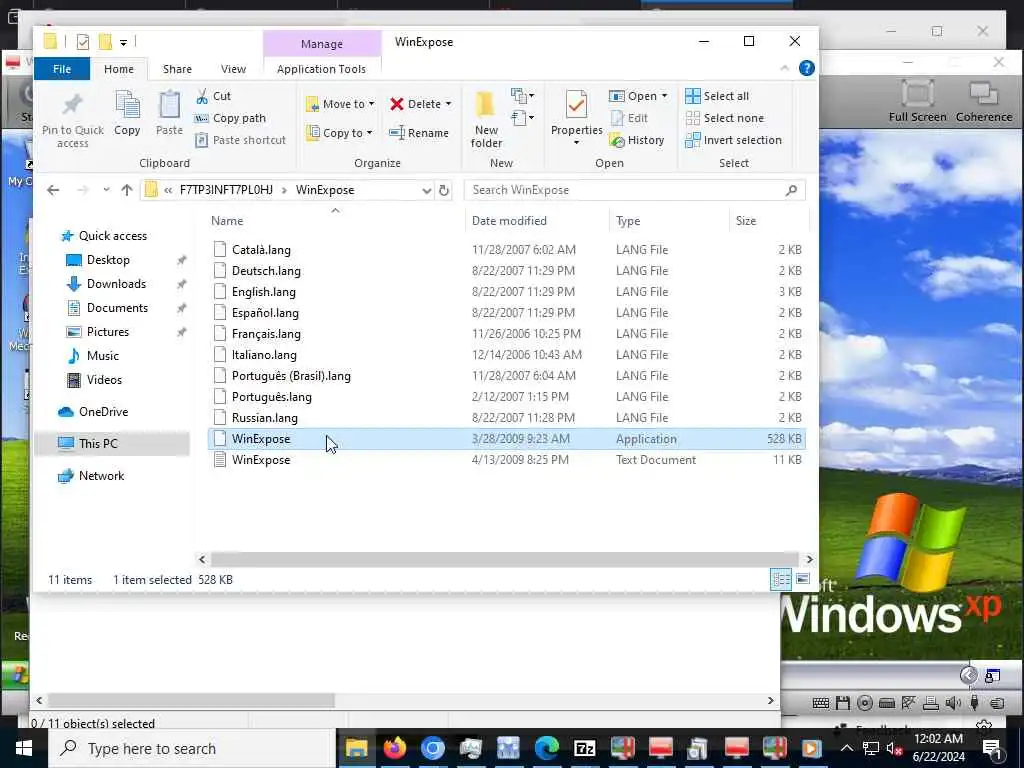Image resolution: width=1024 pixels, height=768 pixels.
Task: Refresh the WinExpose folder
Action: tap(444, 190)
